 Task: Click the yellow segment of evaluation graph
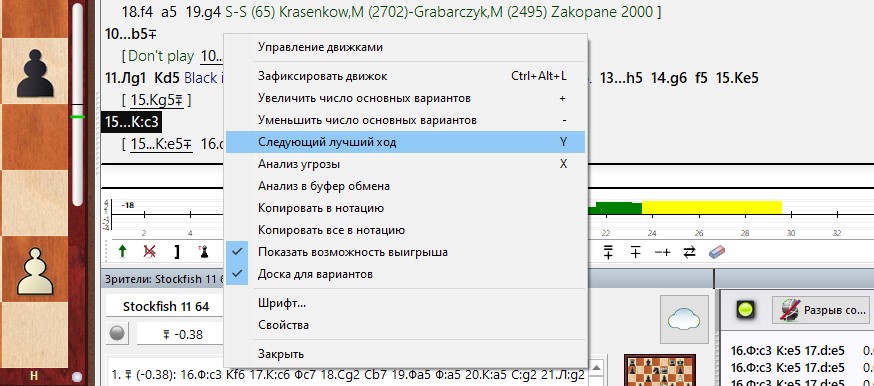click(x=712, y=207)
